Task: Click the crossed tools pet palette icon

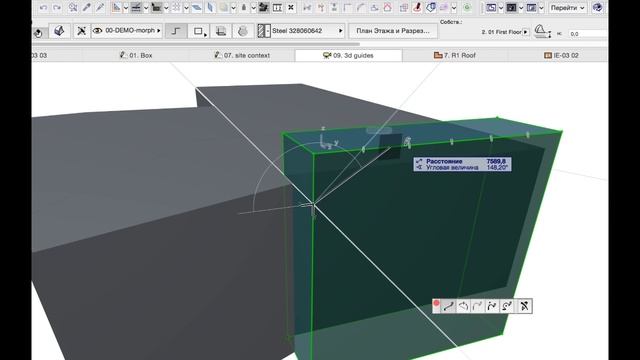Action: point(524,306)
